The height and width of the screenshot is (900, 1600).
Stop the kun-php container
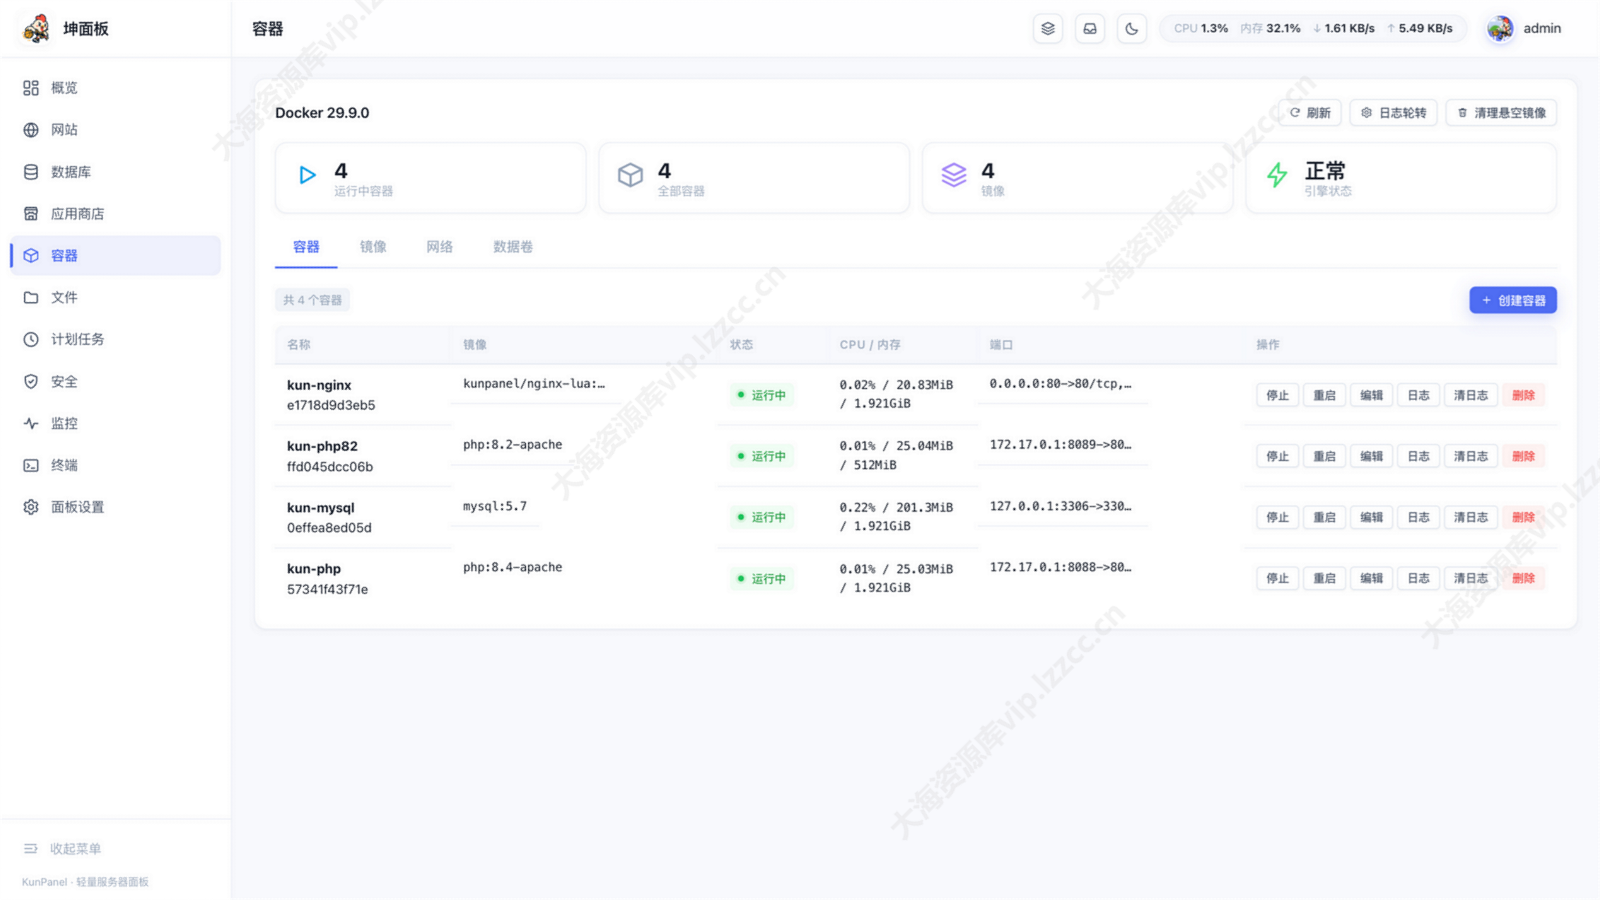[x=1277, y=578]
